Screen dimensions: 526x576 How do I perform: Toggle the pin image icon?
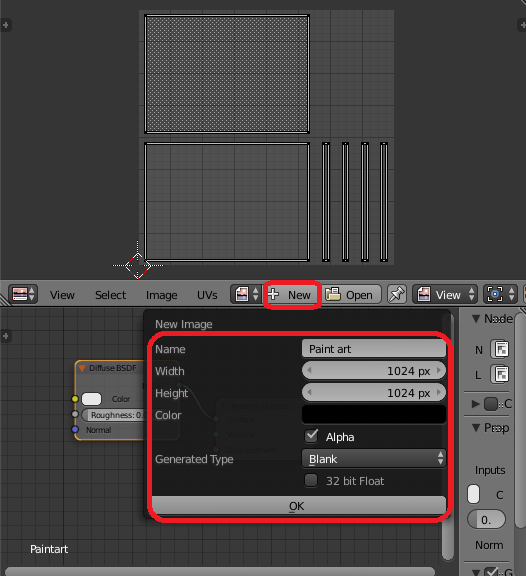(x=397, y=294)
